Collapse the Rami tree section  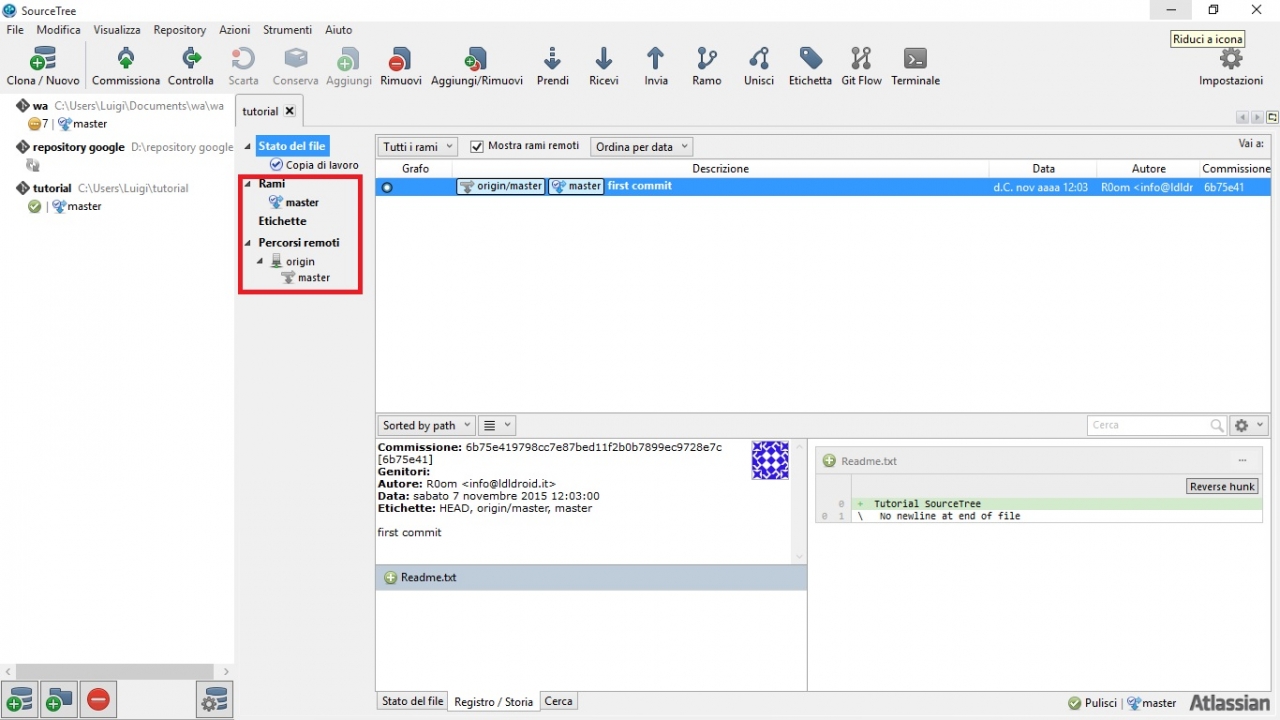(x=248, y=184)
